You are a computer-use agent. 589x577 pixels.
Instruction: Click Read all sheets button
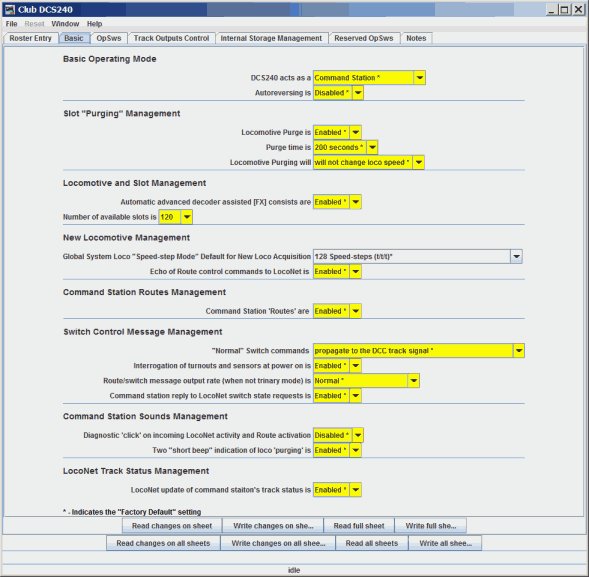coord(372,543)
